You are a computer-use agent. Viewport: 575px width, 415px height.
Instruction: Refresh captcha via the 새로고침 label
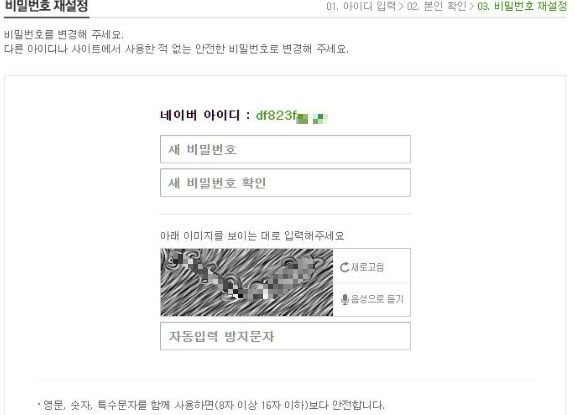click(367, 267)
